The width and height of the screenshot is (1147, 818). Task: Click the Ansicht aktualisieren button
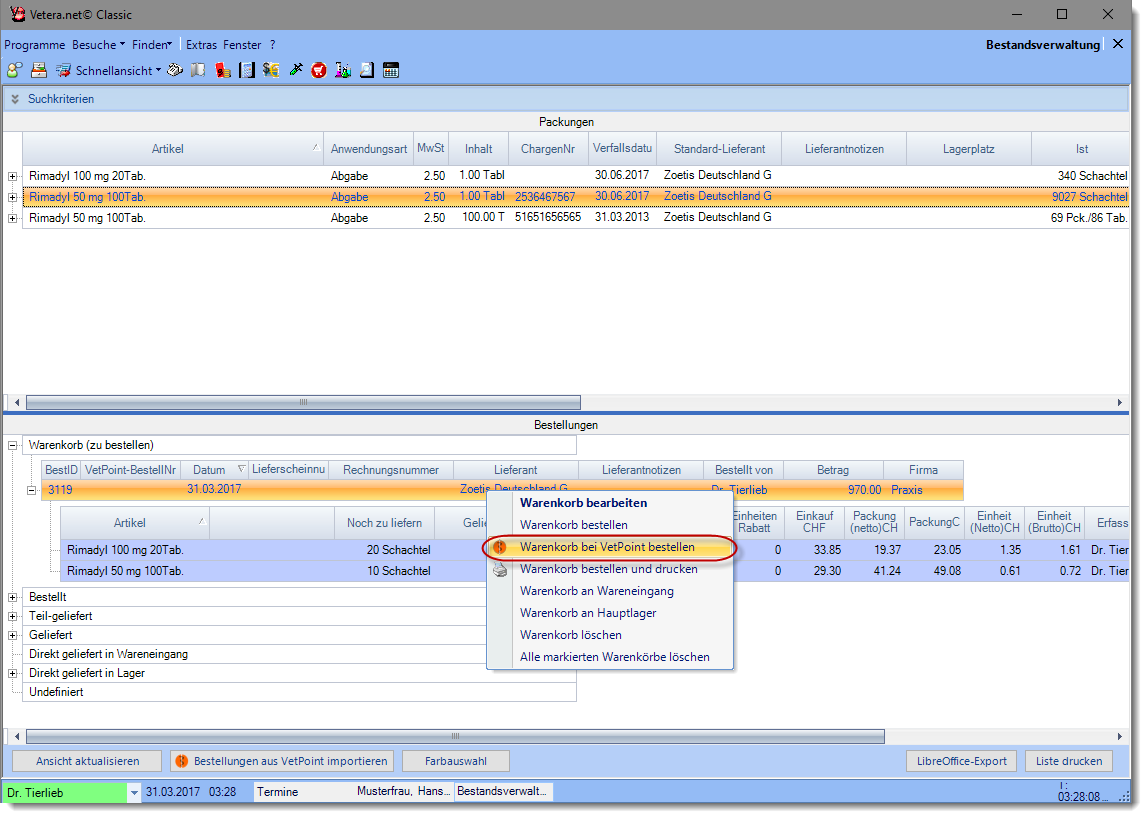[87, 761]
